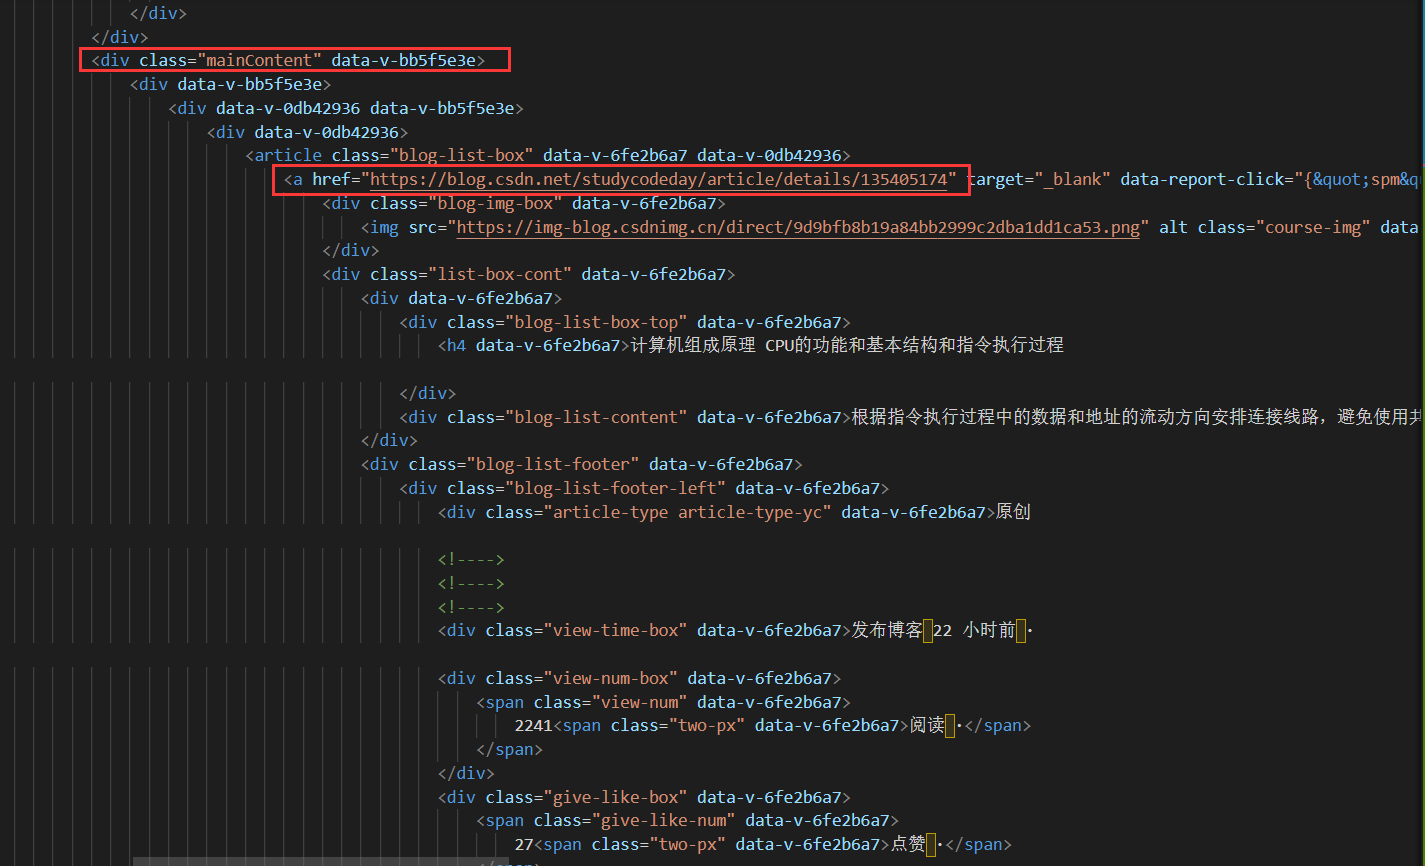Click the "view-num-box" class value
Image resolution: width=1425 pixels, height=866 pixels.
[609, 678]
